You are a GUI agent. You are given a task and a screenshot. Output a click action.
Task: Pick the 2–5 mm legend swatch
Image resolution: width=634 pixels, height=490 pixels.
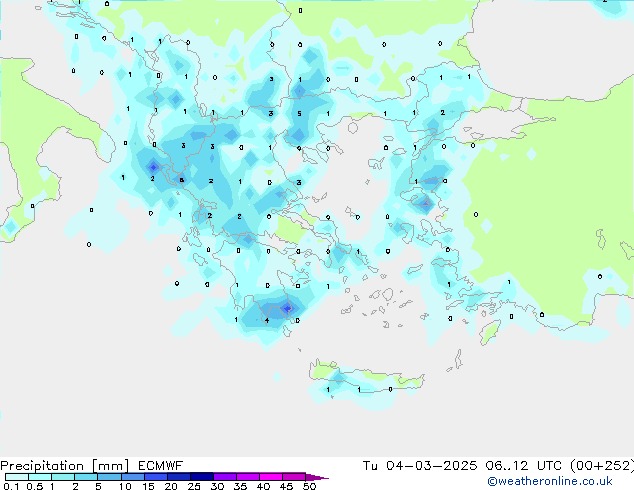pos(86,477)
